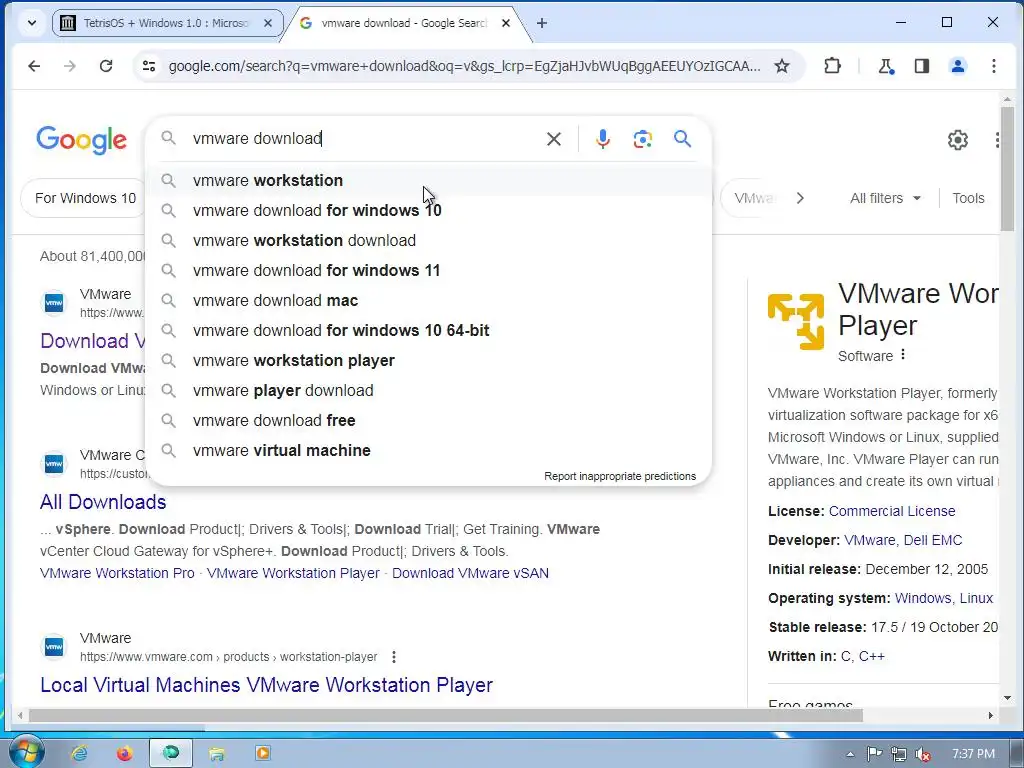
Task: Choose suggestion vmware workstation download
Action: coord(428,240)
